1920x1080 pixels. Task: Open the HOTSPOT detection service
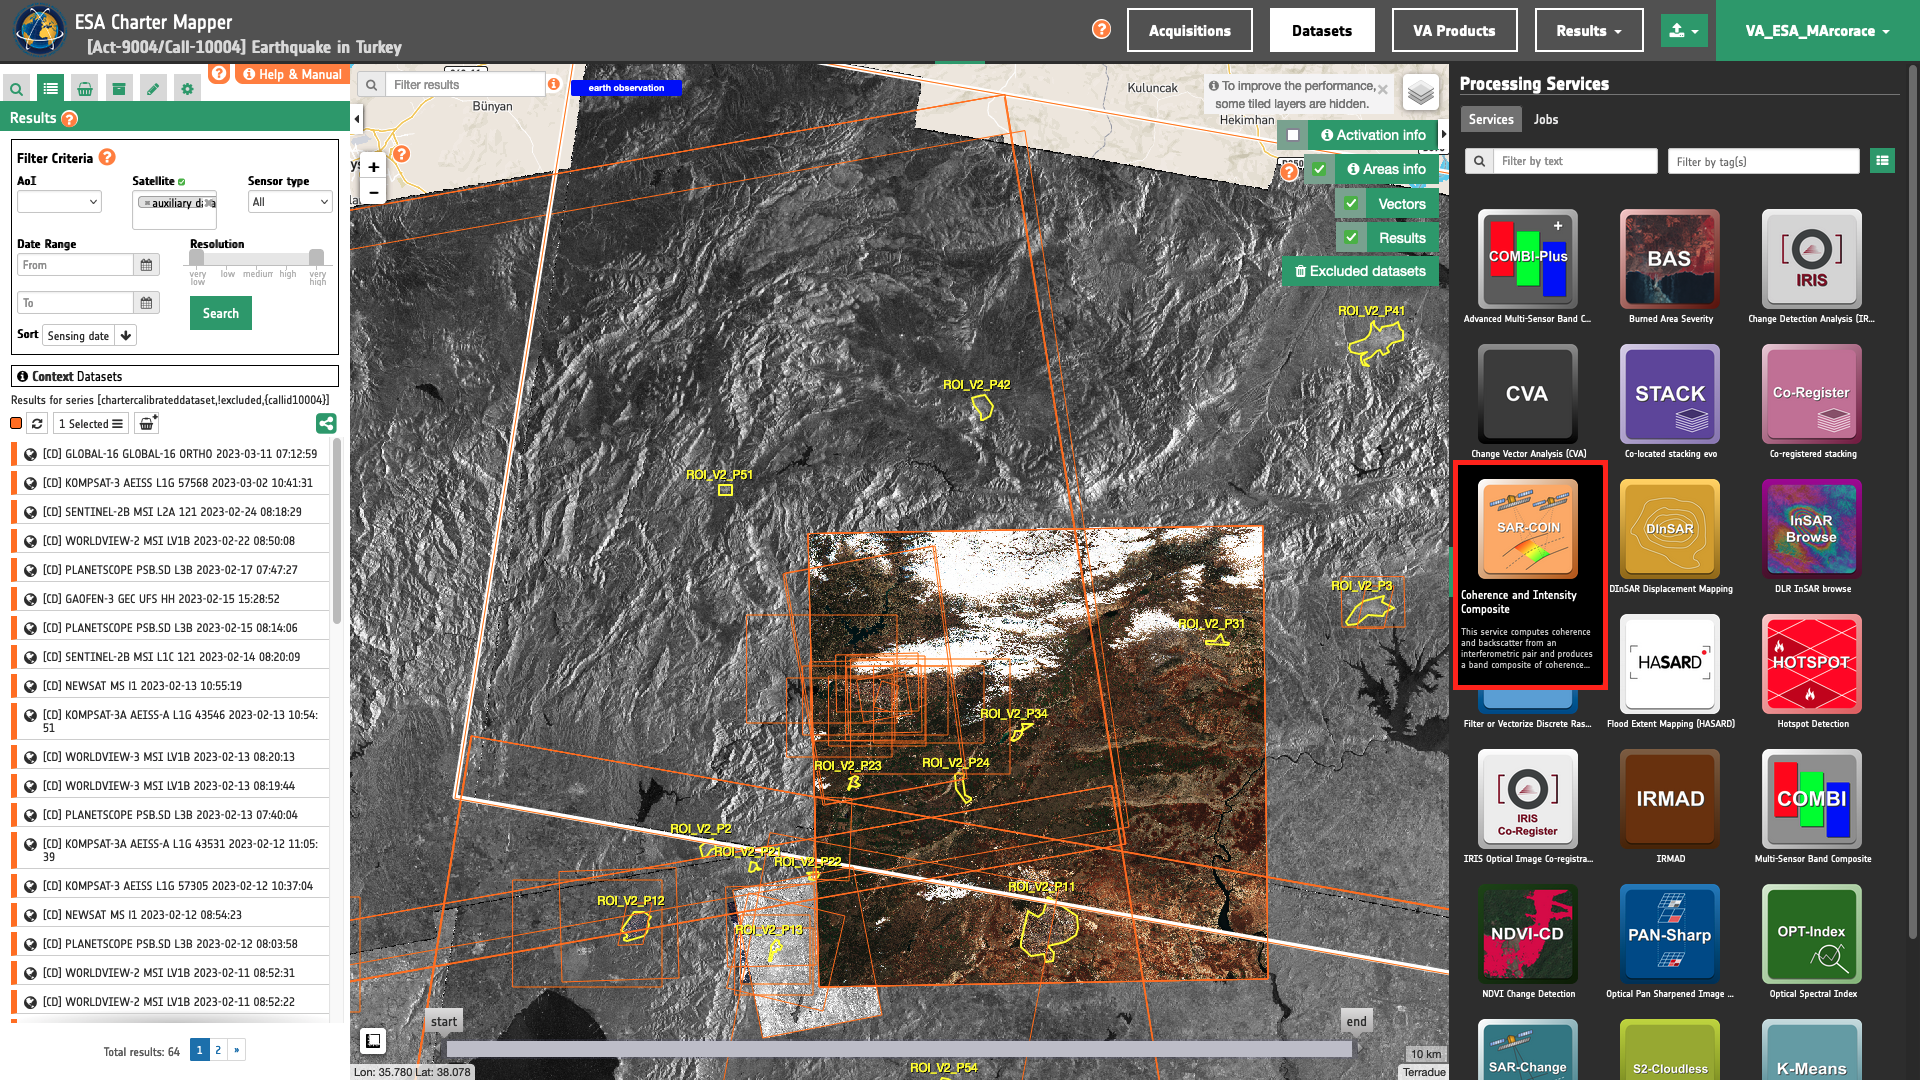1812,664
